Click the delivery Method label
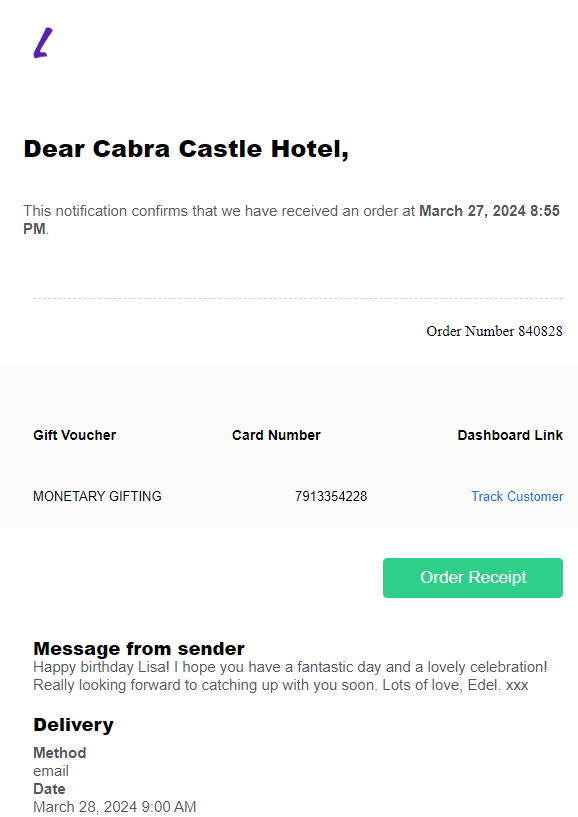578x817 pixels. coord(60,753)
